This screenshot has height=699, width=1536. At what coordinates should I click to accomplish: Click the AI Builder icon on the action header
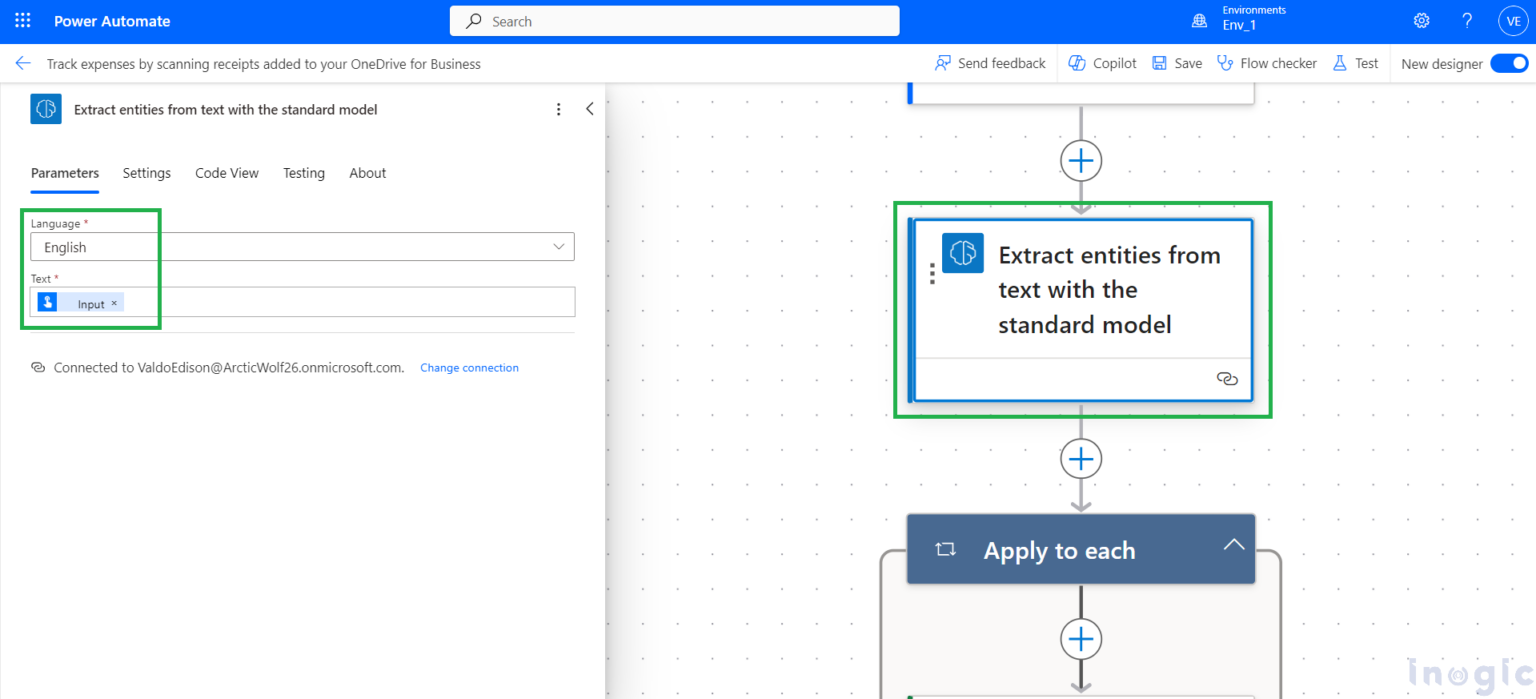pos(45,109)
